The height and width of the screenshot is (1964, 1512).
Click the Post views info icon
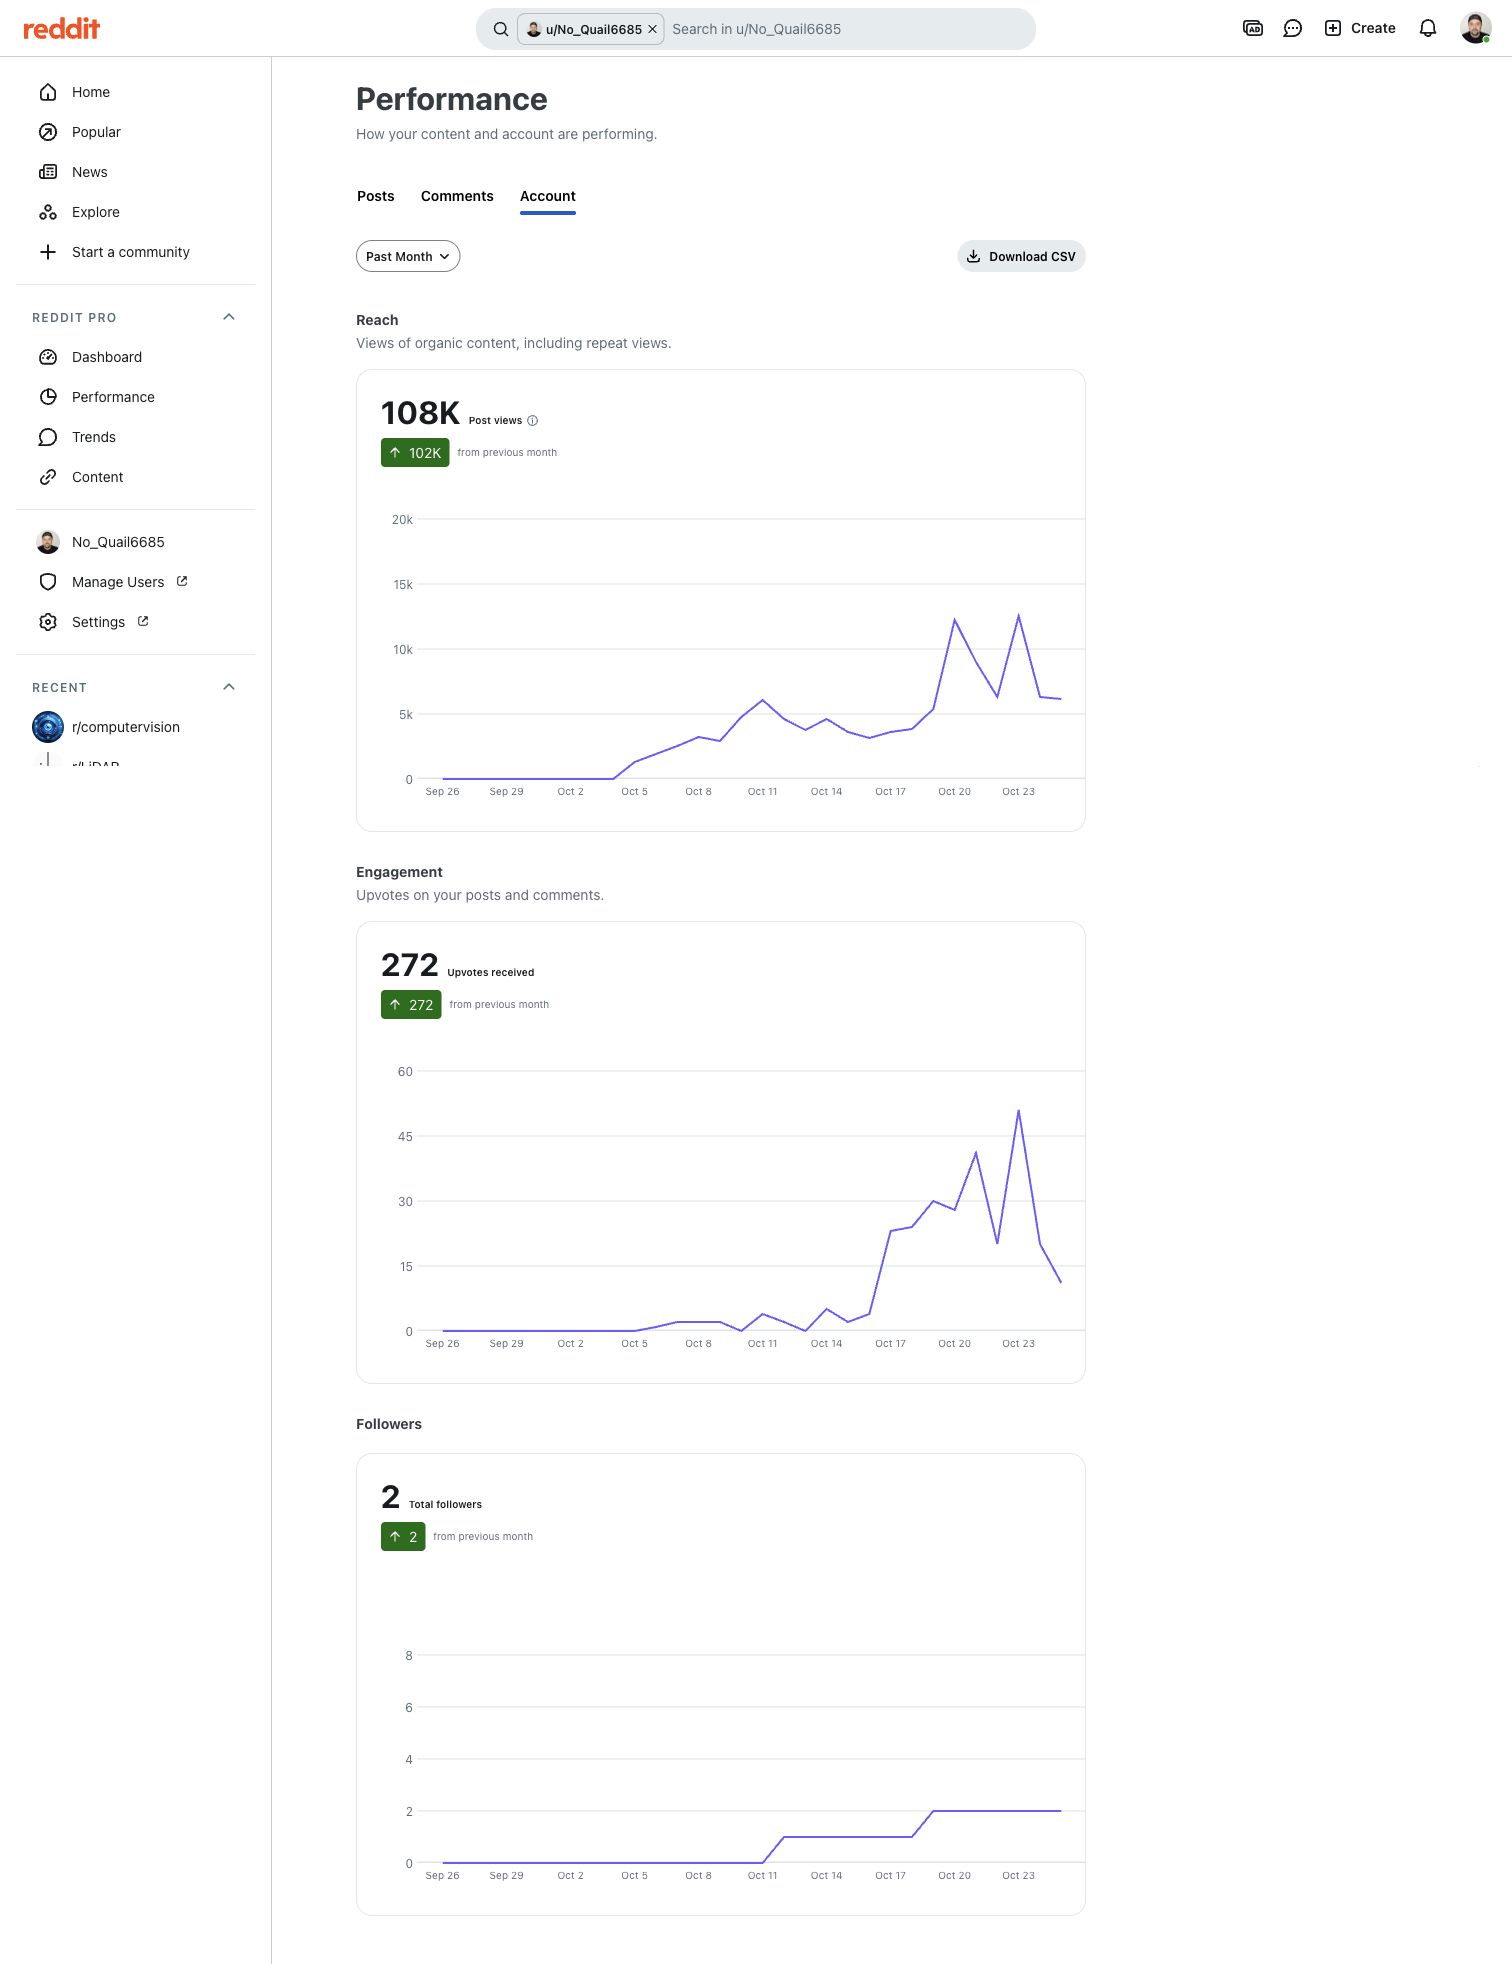point(532,421)
